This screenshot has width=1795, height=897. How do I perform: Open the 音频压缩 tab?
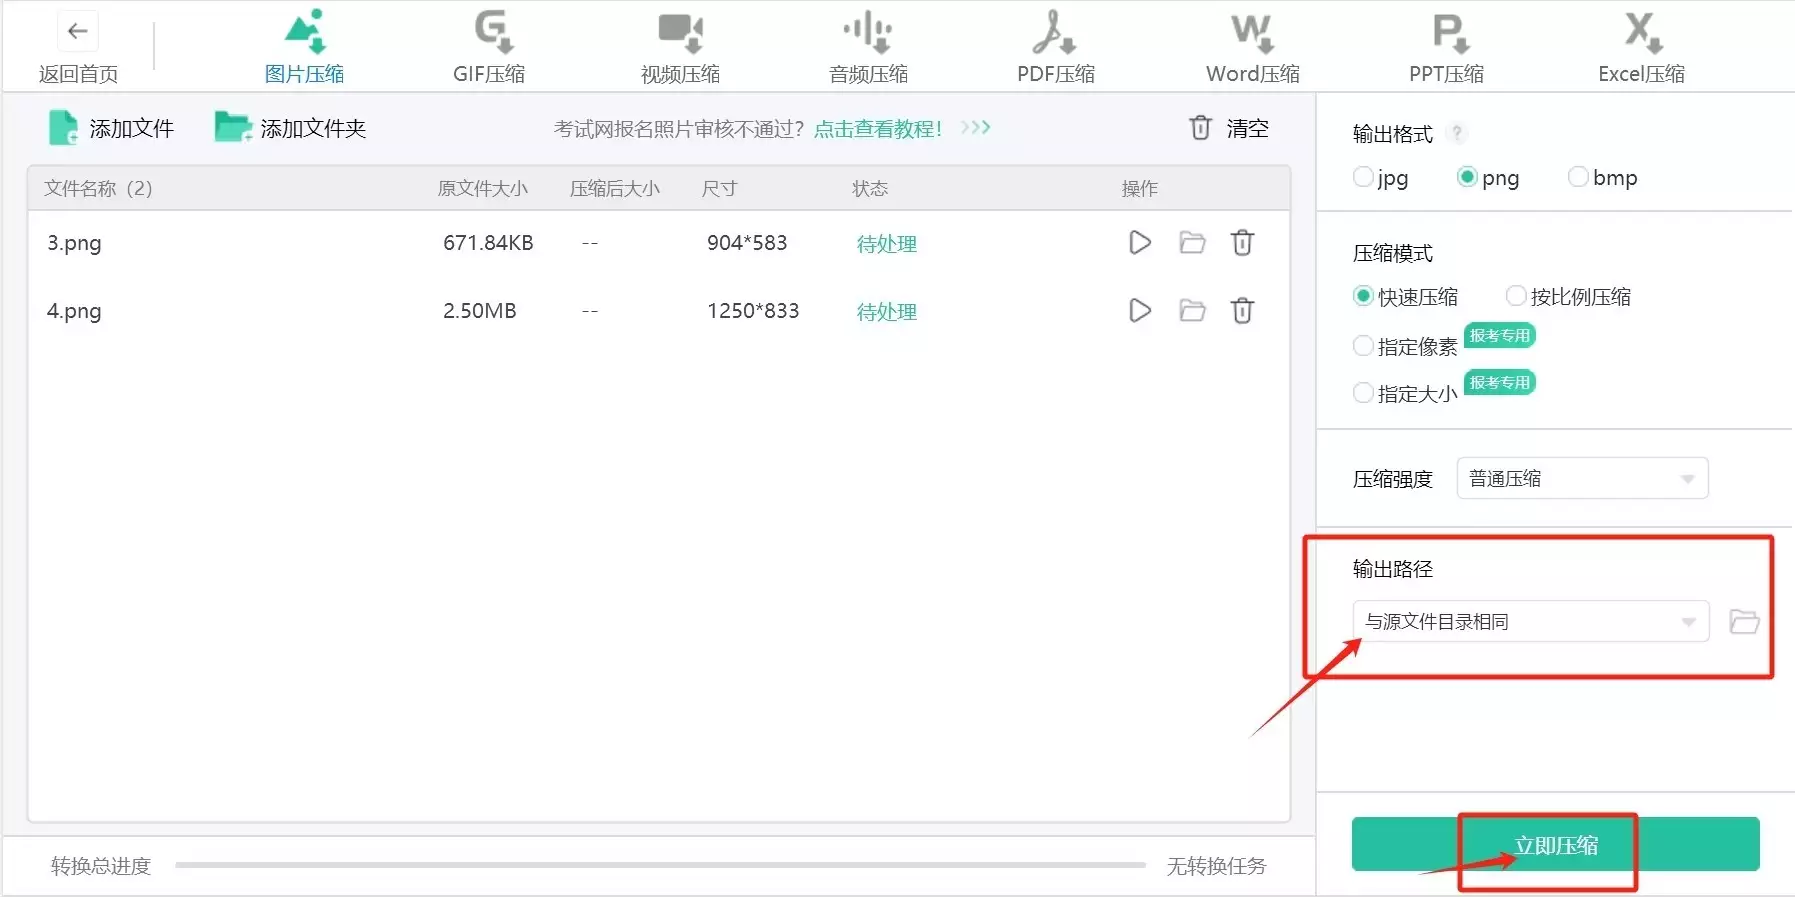tap(868, 47)
